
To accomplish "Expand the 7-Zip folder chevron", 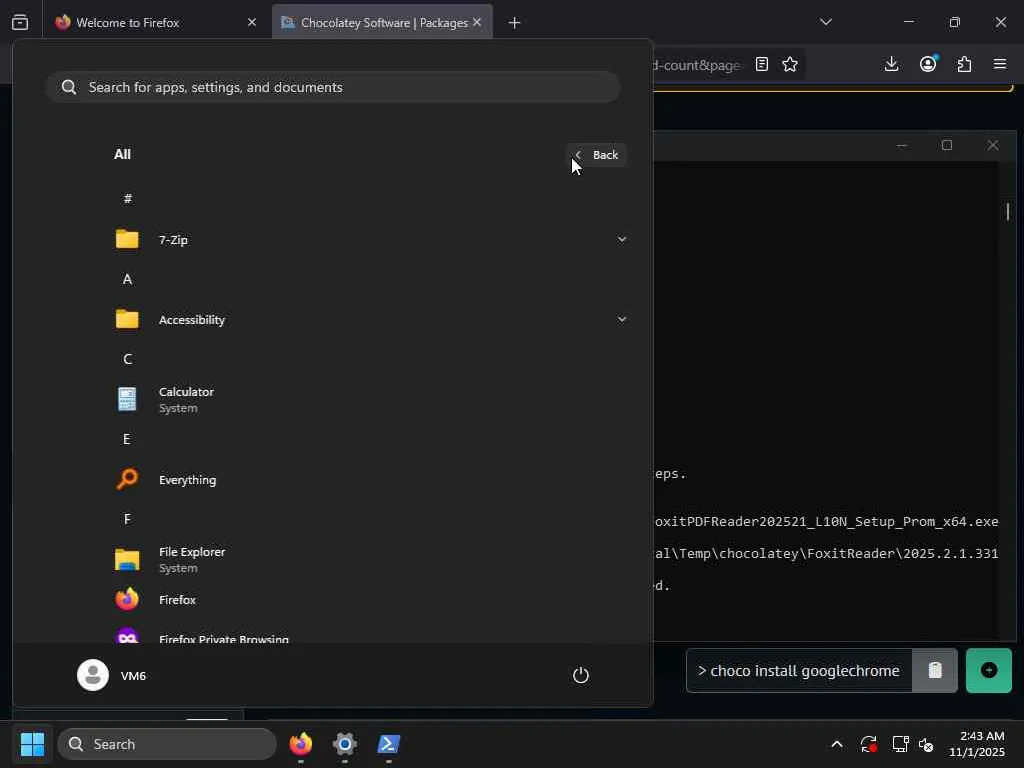I will [x=622, y=240].
